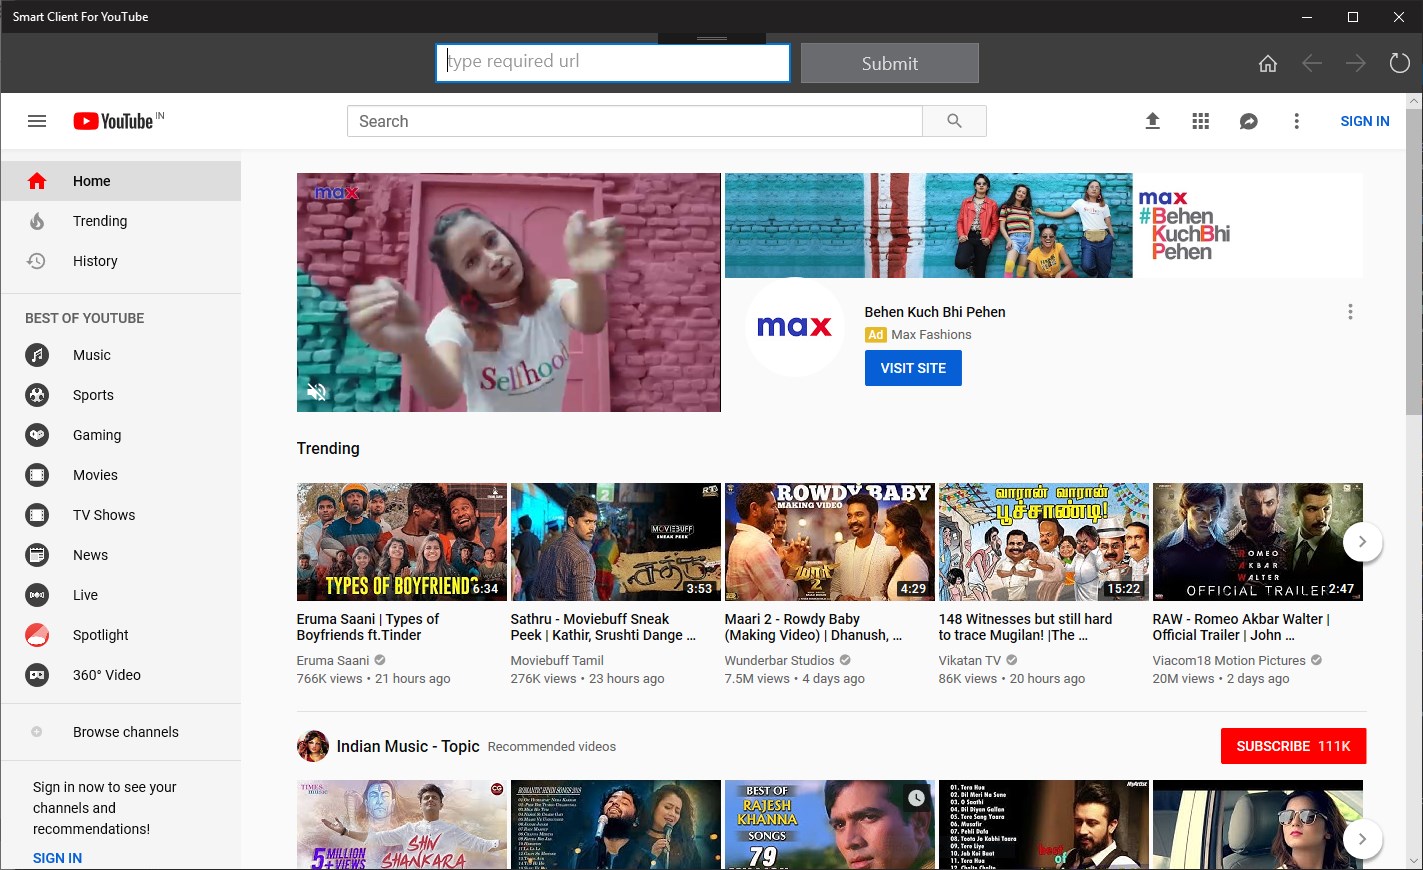The height and width of the screenshot is (870, 1423).
Task: Open the 148 Witnesses video thumbnail
Action: 1044,542
